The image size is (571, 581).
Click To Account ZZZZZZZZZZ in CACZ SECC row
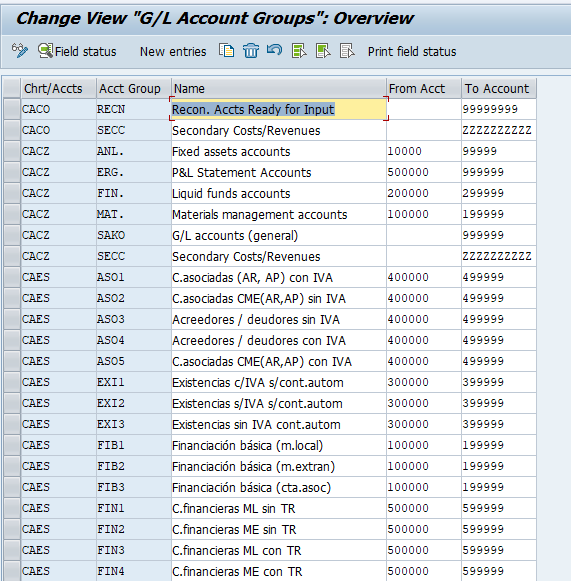coord(499,256)
